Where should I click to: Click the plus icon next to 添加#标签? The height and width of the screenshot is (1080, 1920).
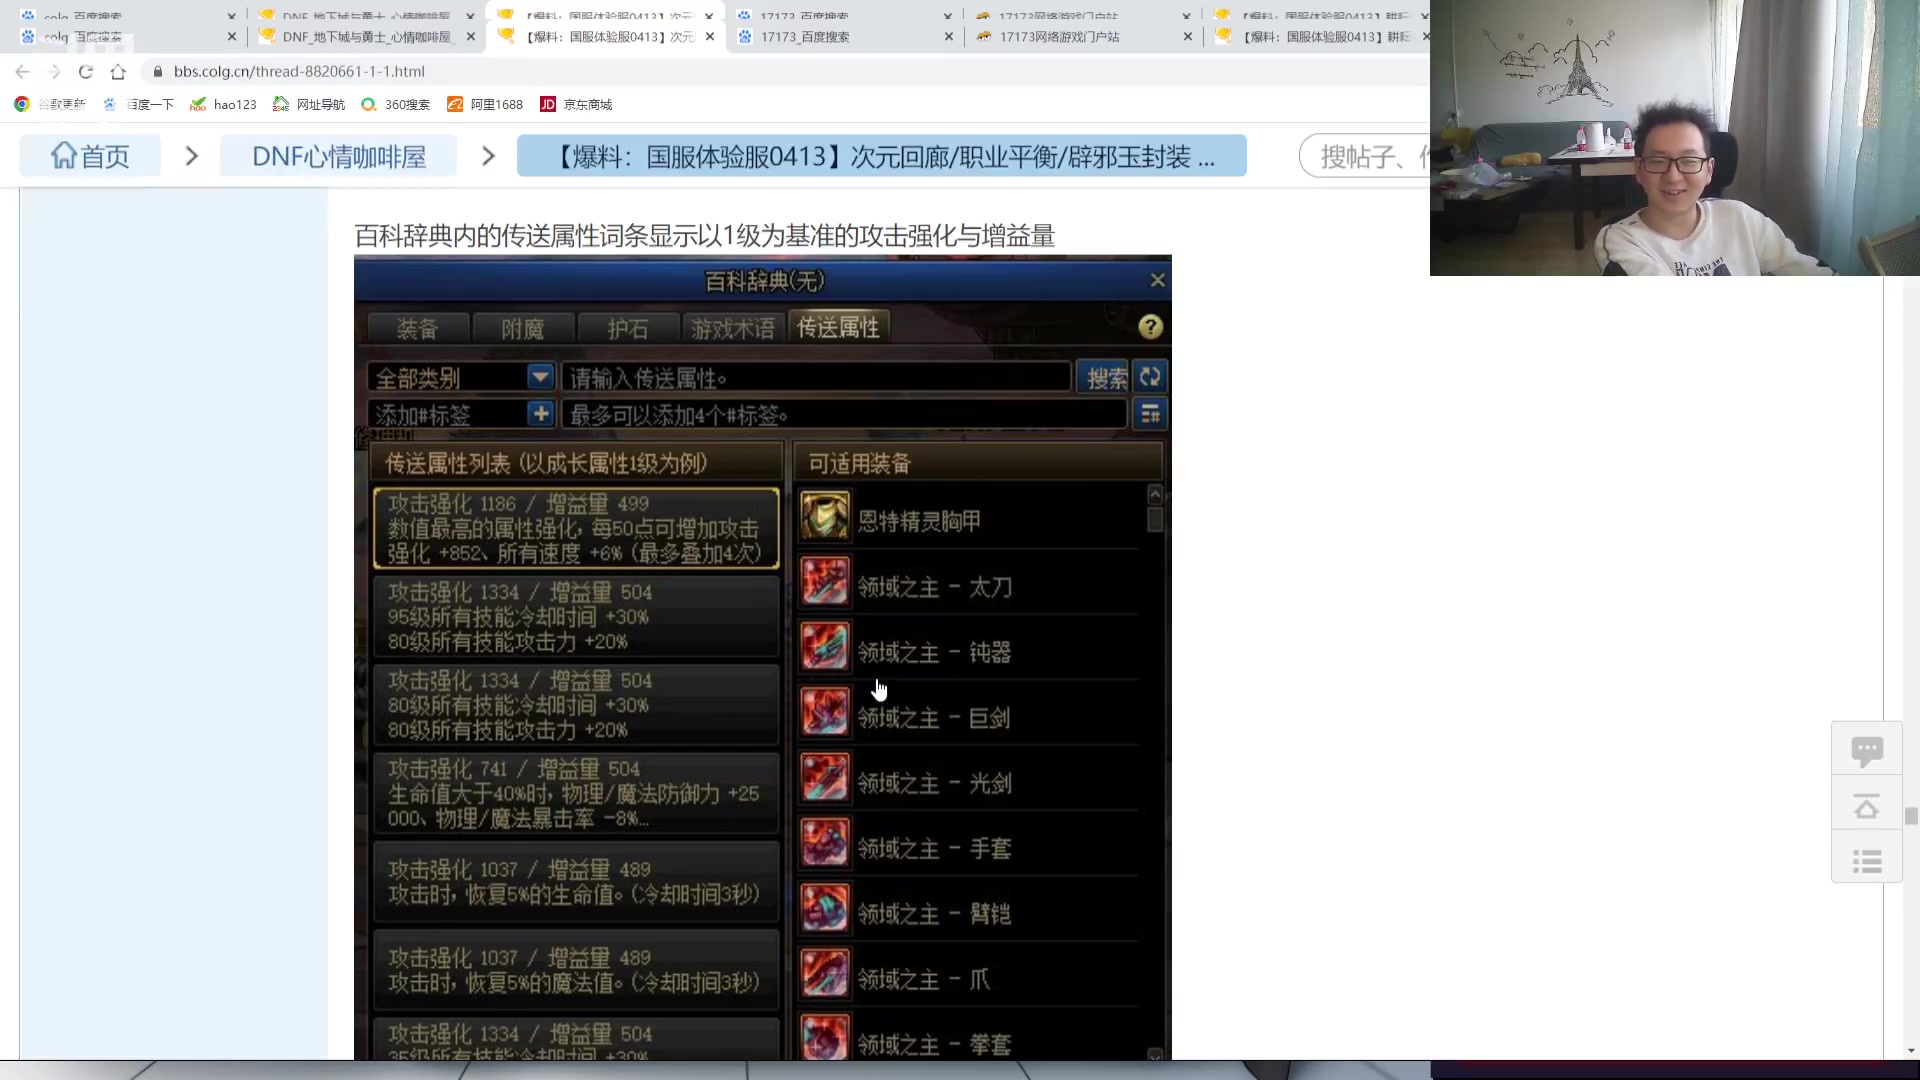click(540, 414)
